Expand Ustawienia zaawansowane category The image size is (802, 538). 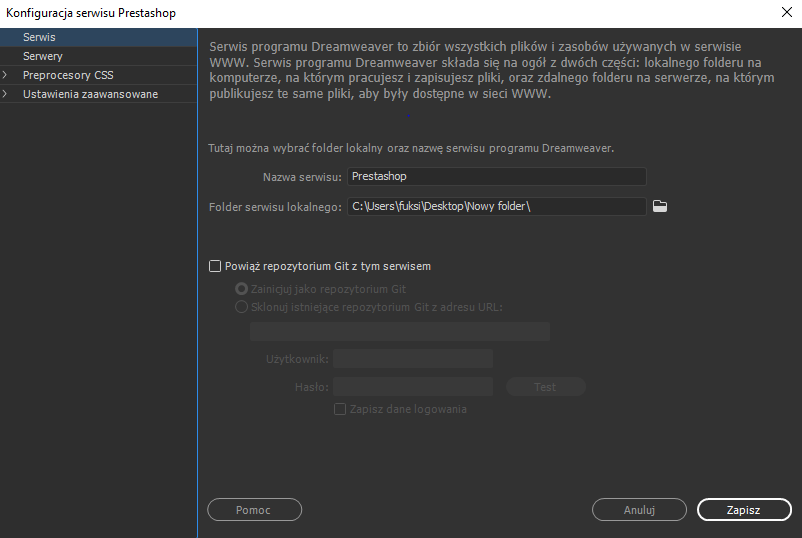point(5,94)
